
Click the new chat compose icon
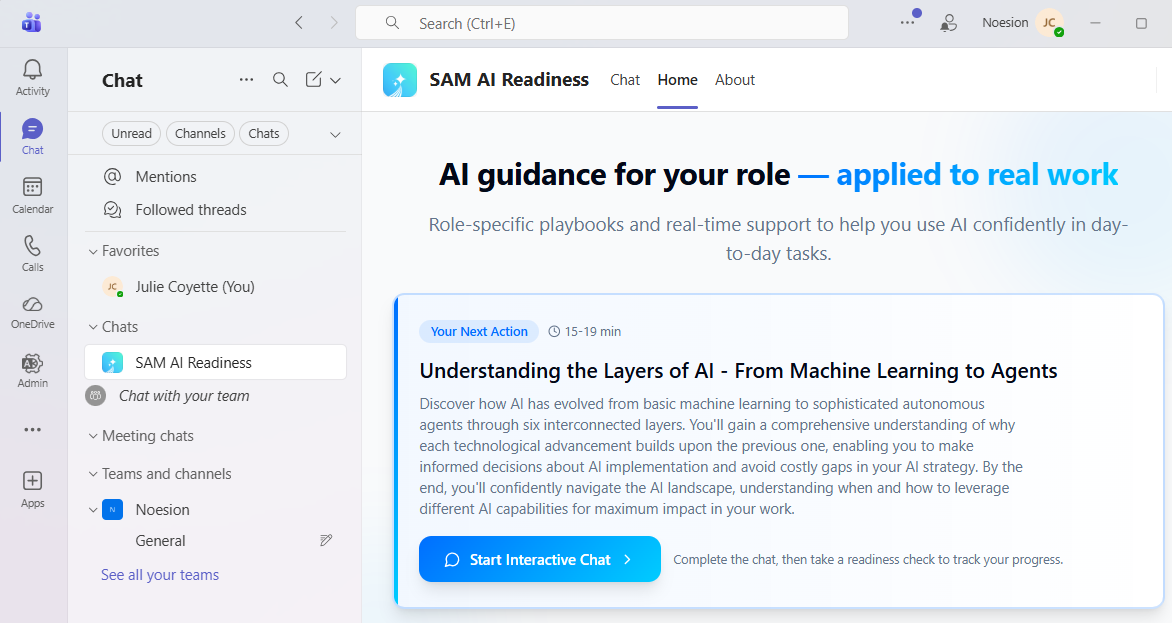314,80
